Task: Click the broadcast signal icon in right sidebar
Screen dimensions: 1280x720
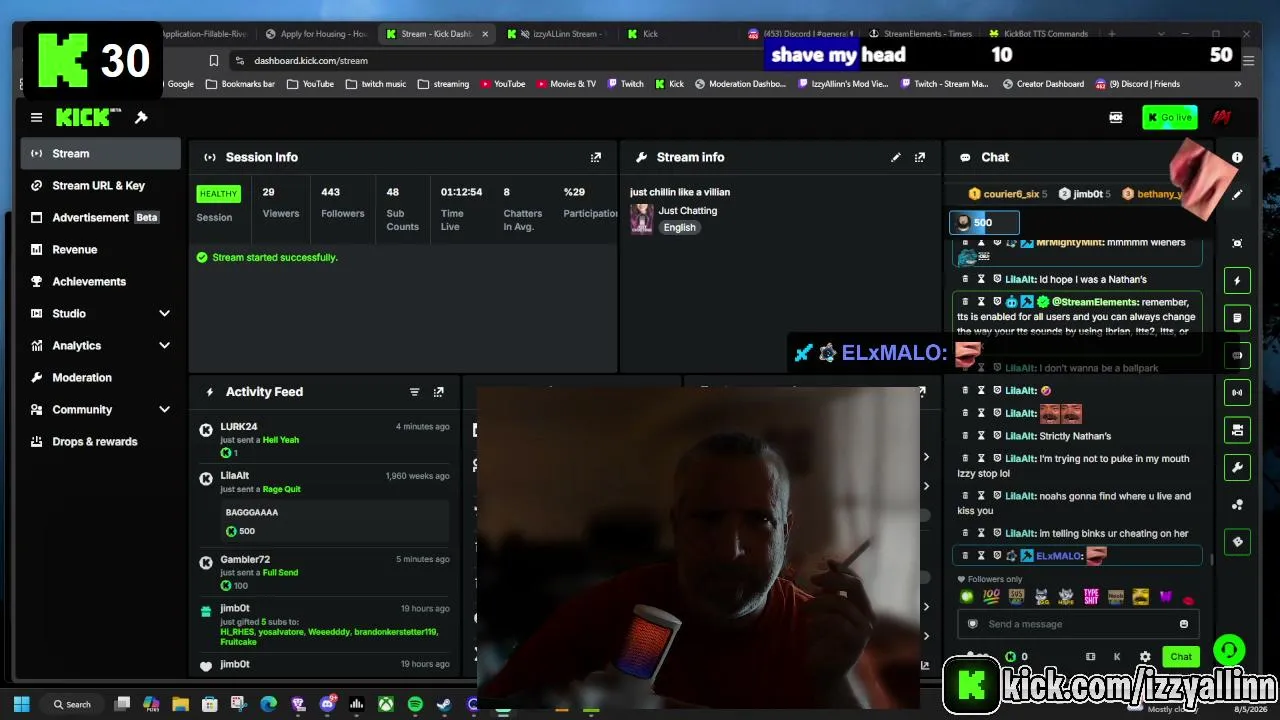Action: tap(1237, 392)
